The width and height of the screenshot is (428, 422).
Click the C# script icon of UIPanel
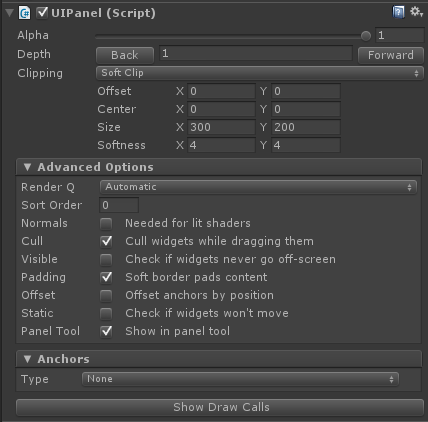click(x=25, y=13)
